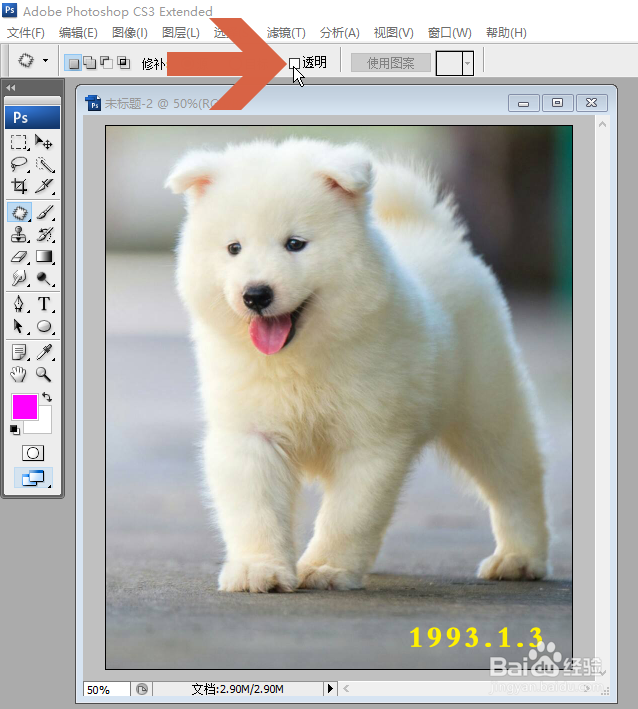
Task: Open the 图像(I) menu
Action: [130, 33]
